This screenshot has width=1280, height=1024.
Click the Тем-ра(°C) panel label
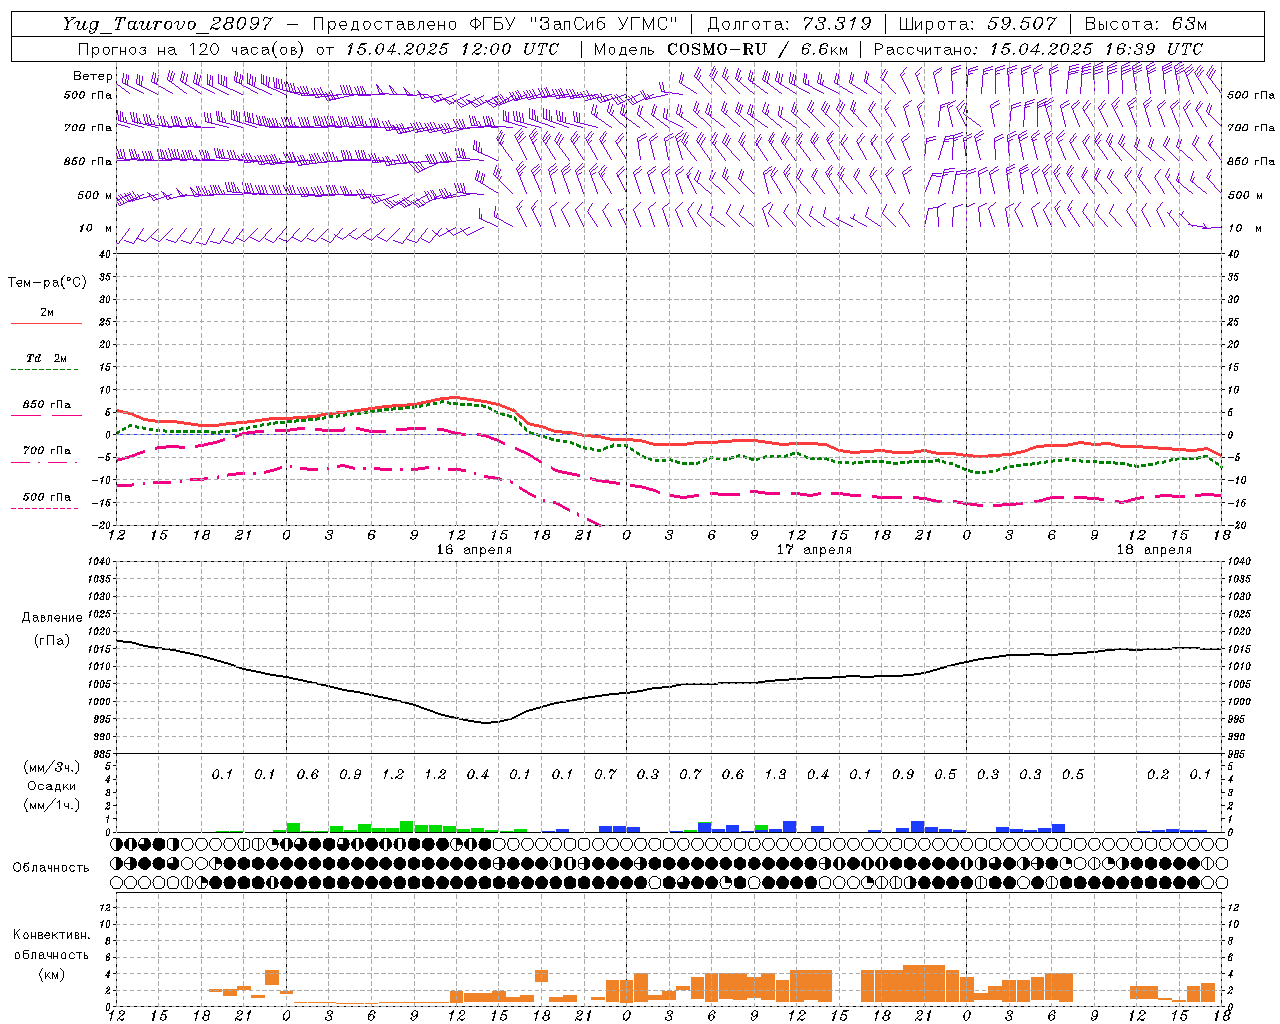pyautogui.click(x=47, y=283)
